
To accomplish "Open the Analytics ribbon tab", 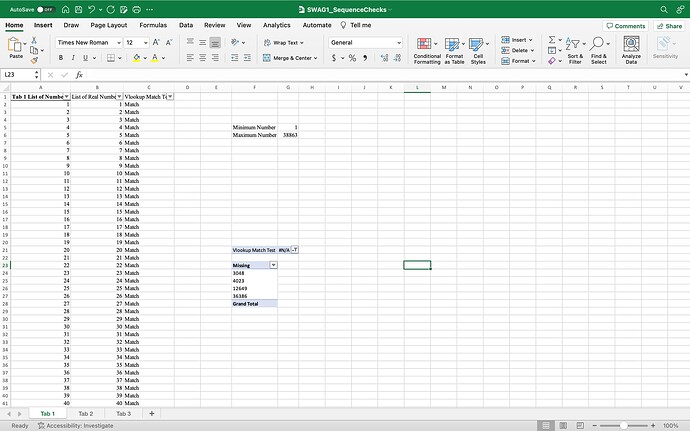I will [x=277, y=25].
